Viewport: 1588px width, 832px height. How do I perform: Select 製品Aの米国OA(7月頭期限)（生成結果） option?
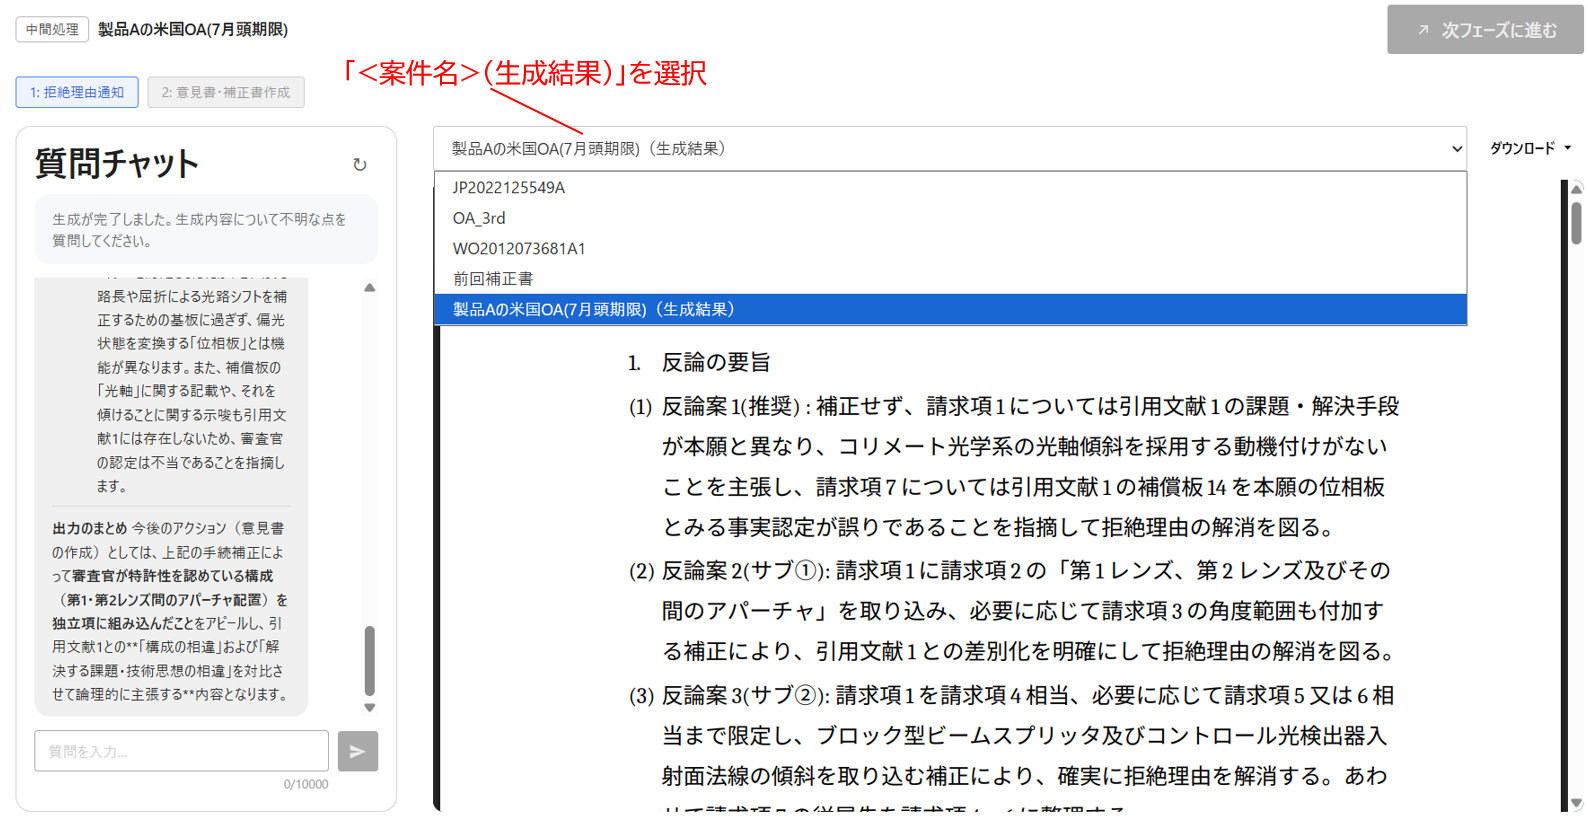click(x=950, y=309)
